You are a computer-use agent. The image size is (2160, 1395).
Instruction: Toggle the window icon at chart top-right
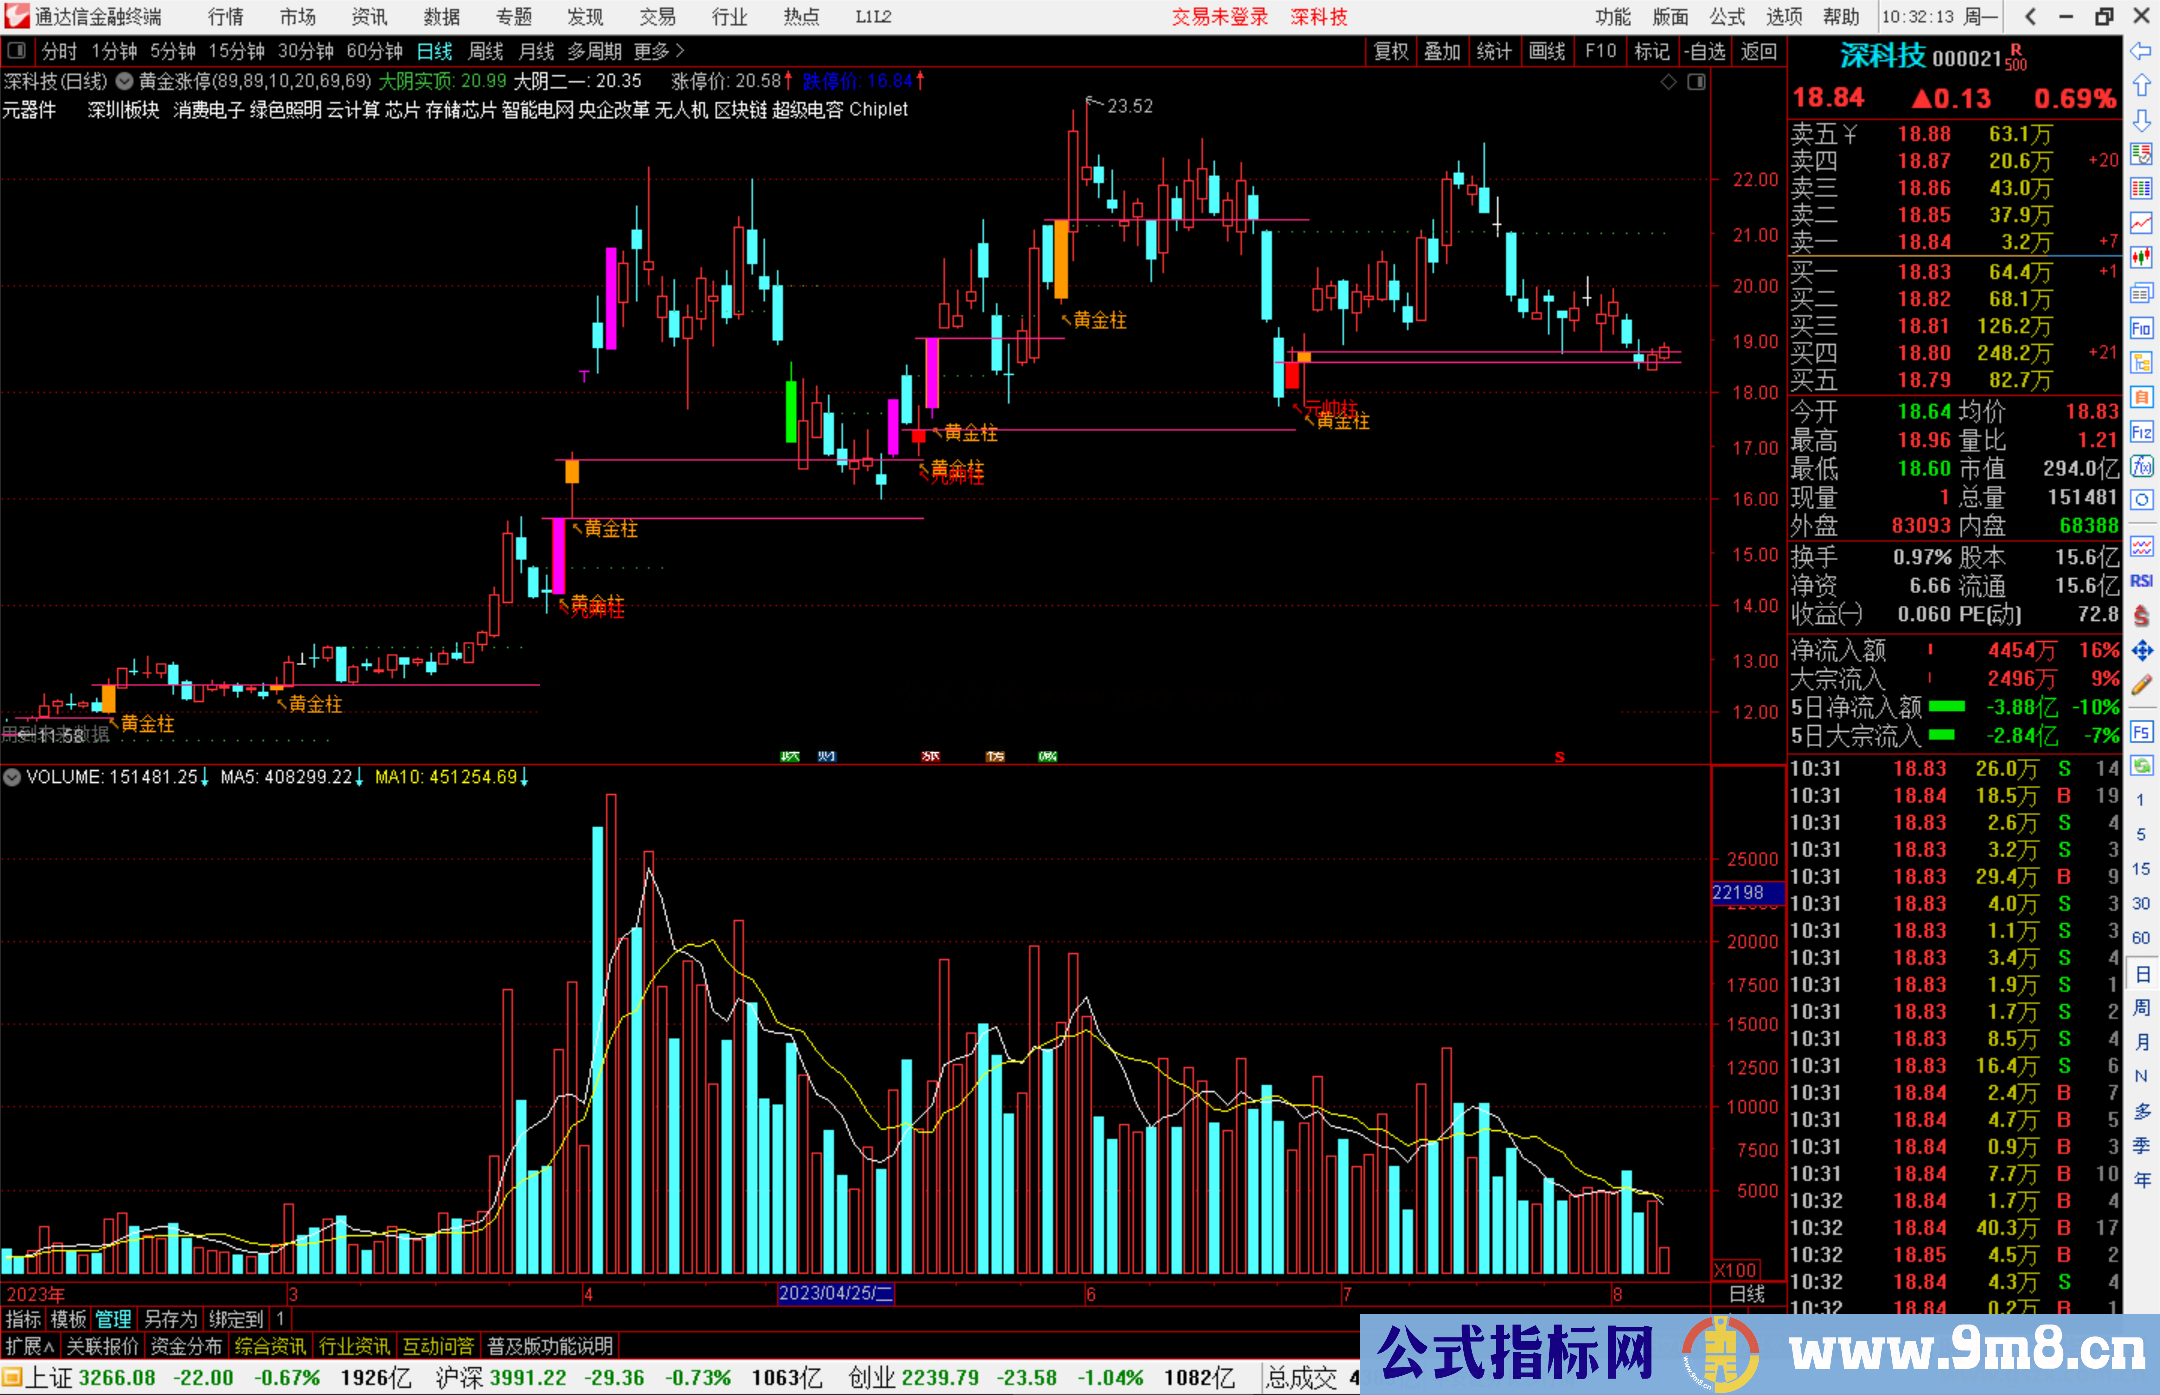click(1697, 82)
